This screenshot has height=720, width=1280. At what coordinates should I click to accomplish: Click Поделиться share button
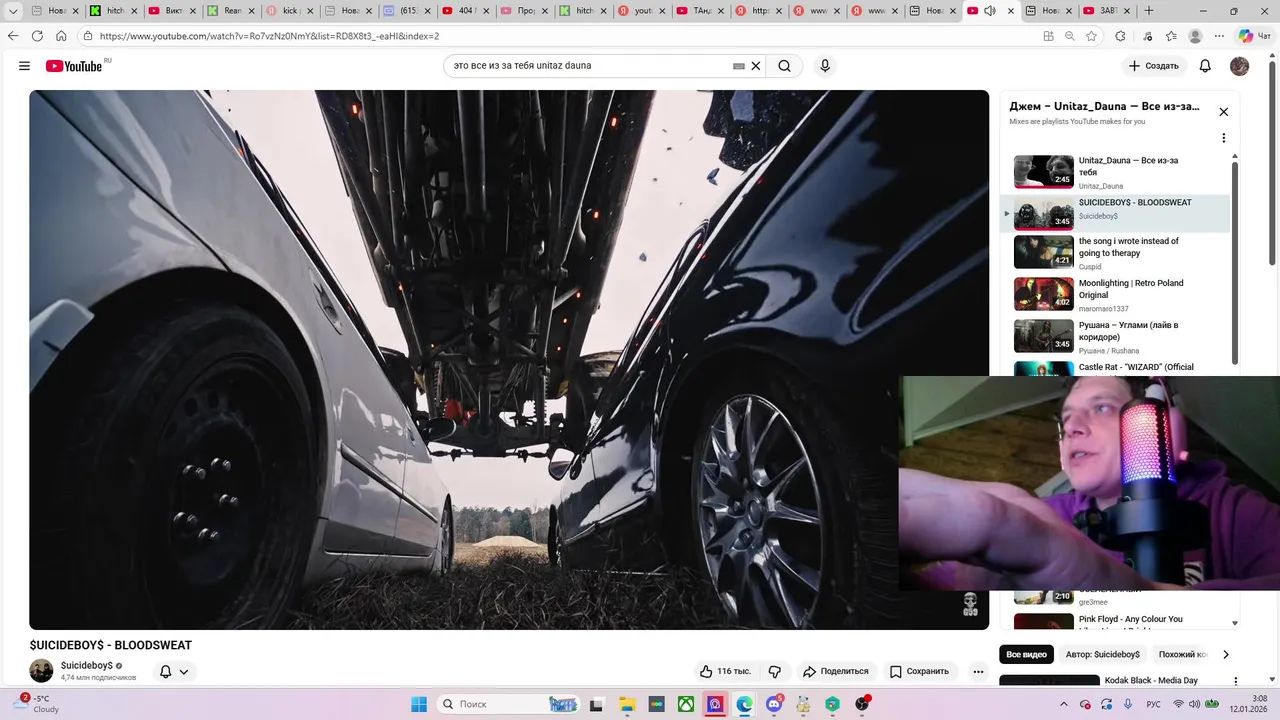tap(836, 671)
